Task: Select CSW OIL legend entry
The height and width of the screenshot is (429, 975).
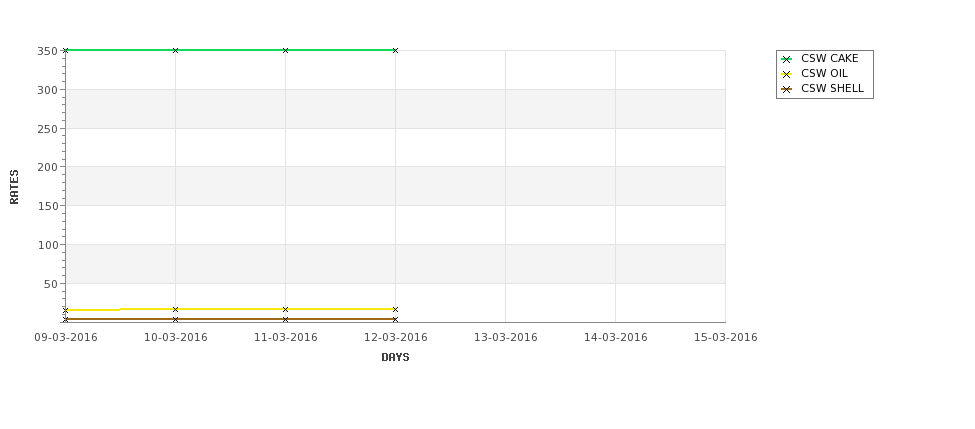Action: [x=815, y=73]
